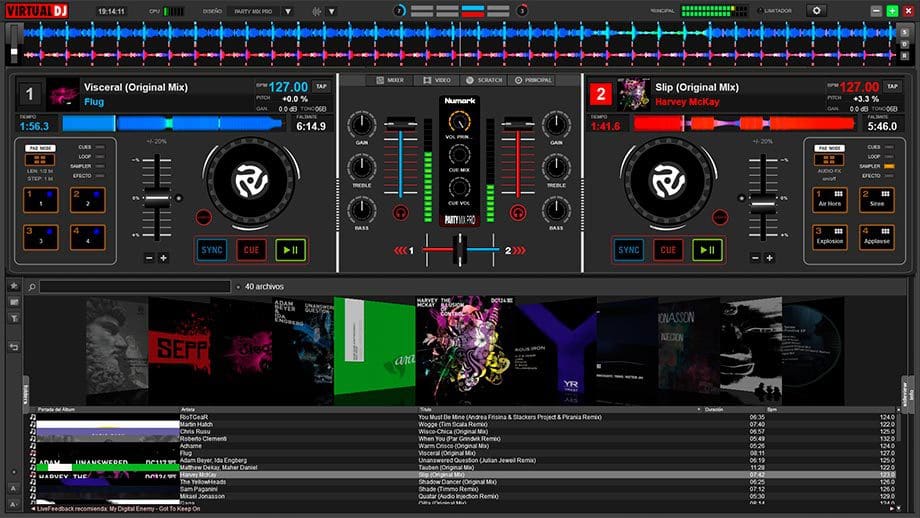This screenshot has height=518, width=920.
Task: Toggle deck 2 headphone cue icon in mixer
Action: (518, 212)
